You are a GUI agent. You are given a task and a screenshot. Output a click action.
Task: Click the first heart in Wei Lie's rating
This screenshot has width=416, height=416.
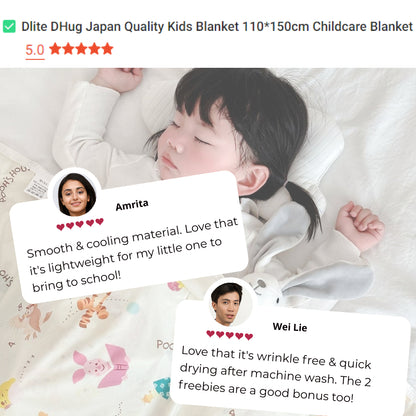pos(210,333)
